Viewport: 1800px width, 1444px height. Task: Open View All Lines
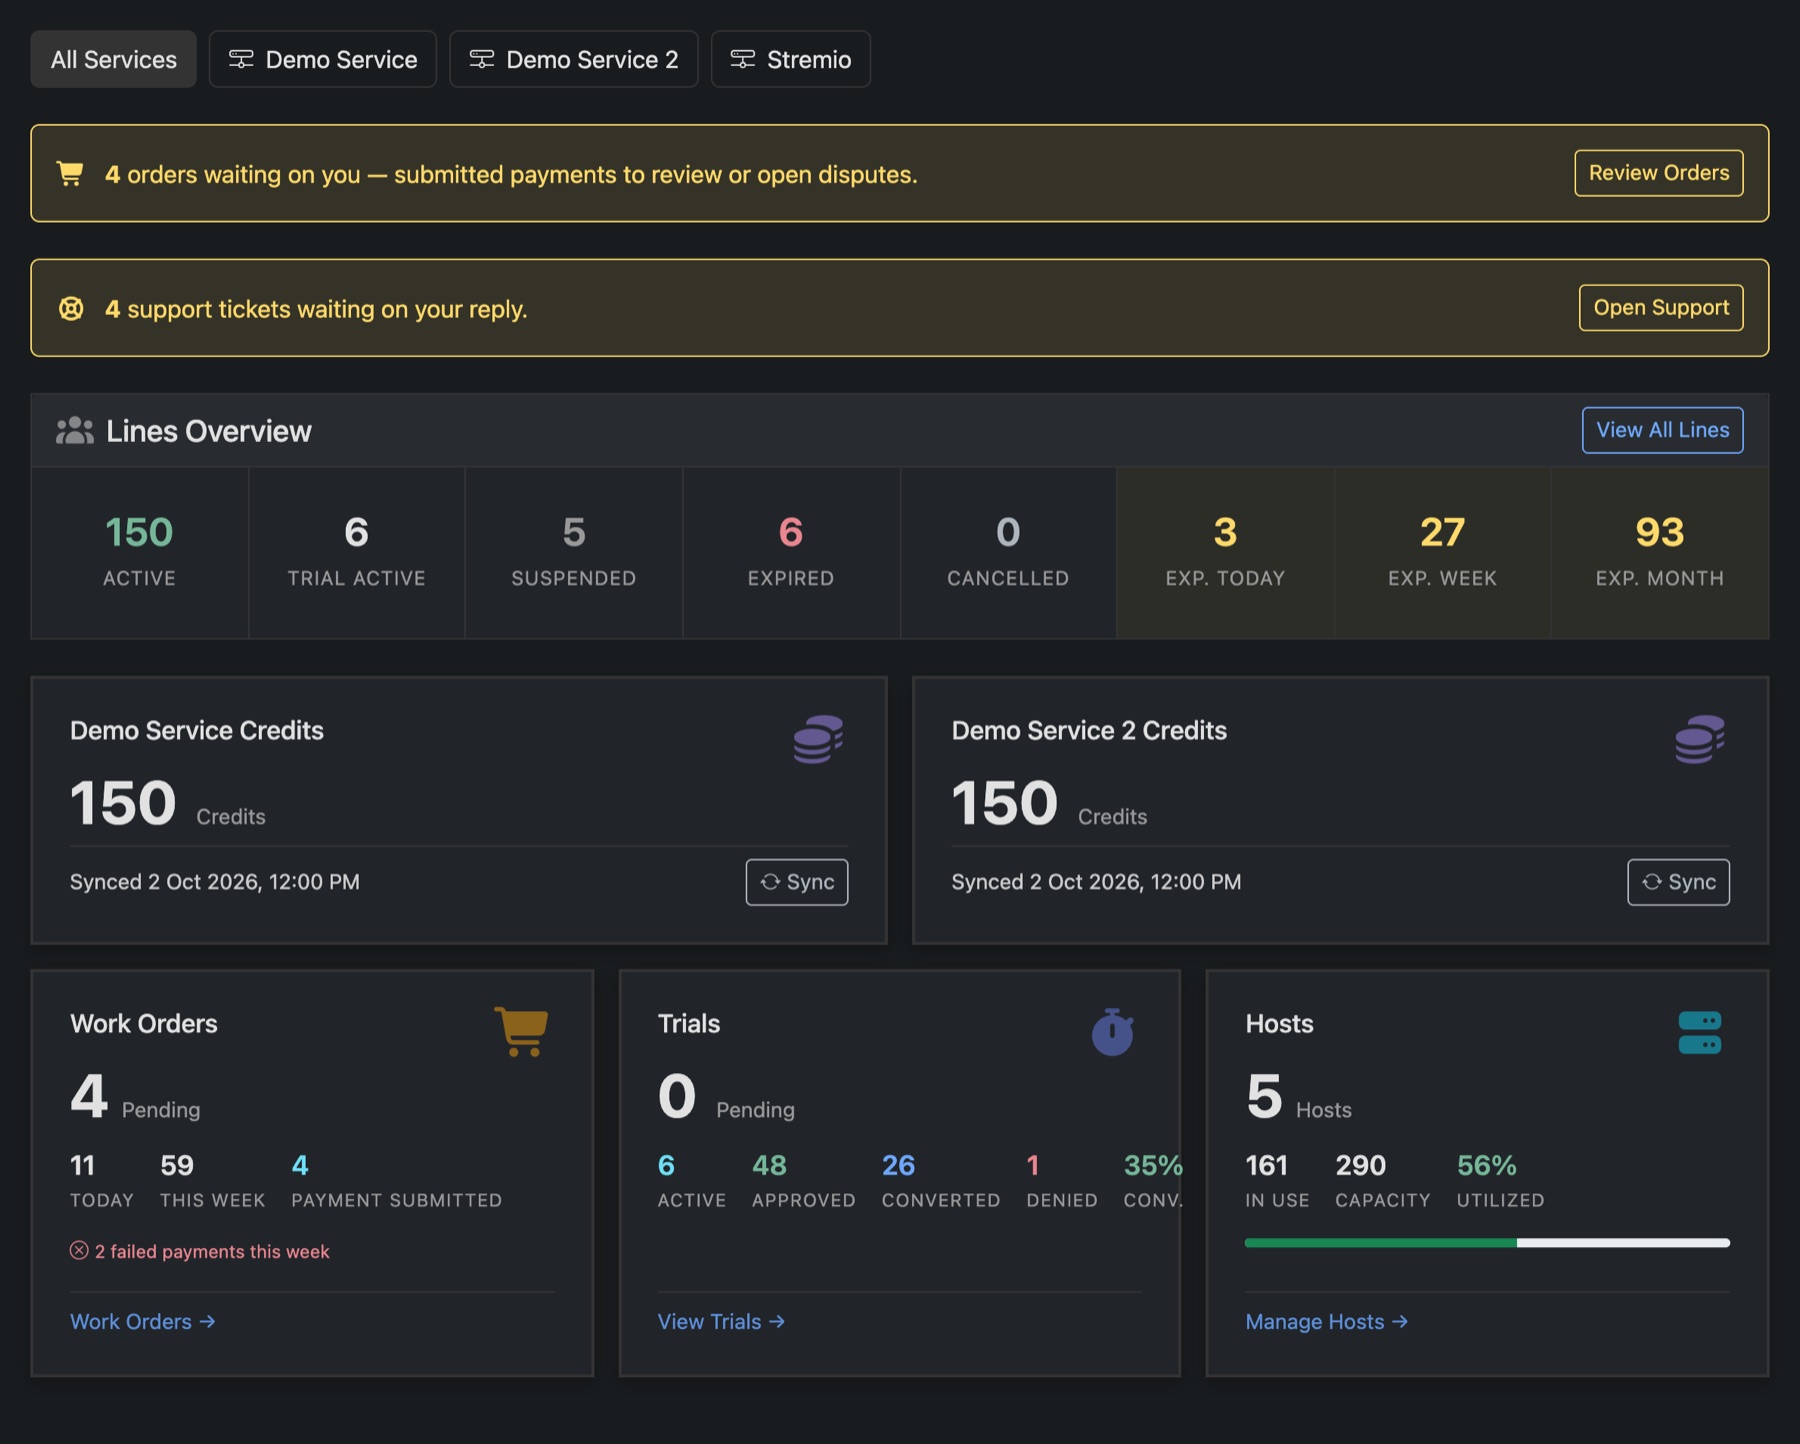pos(1662,430)
